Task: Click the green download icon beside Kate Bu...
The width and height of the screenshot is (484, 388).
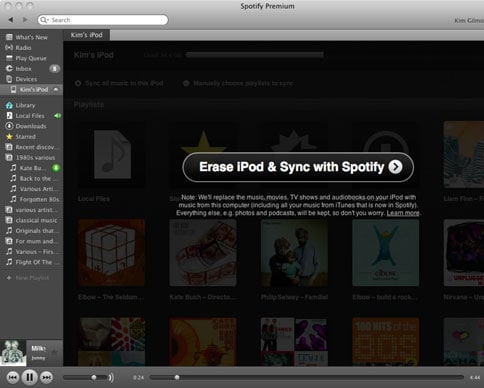Action: pos(56,168)
